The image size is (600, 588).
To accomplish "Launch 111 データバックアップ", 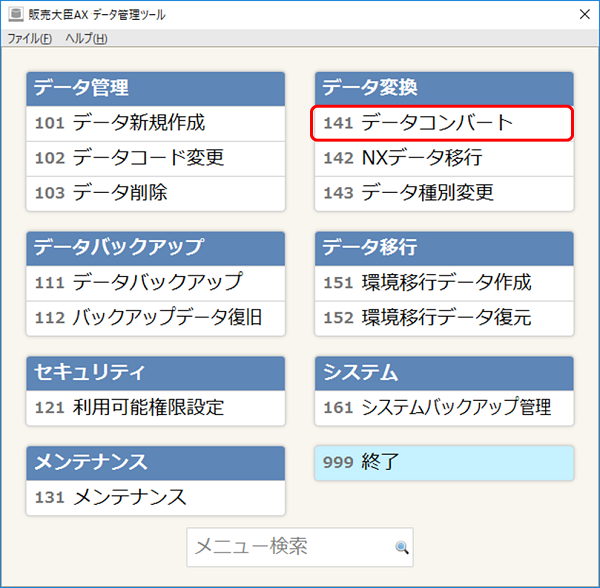I will click(155, 283).
